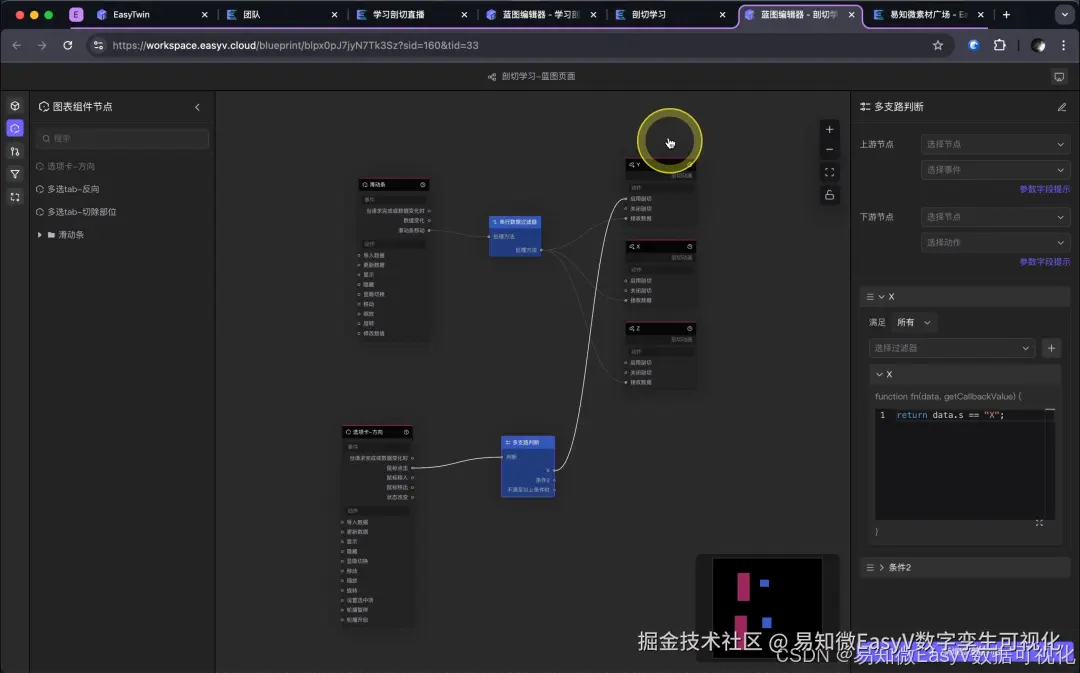Click the settings icon on the 滑动条 node header

[423, 185]
